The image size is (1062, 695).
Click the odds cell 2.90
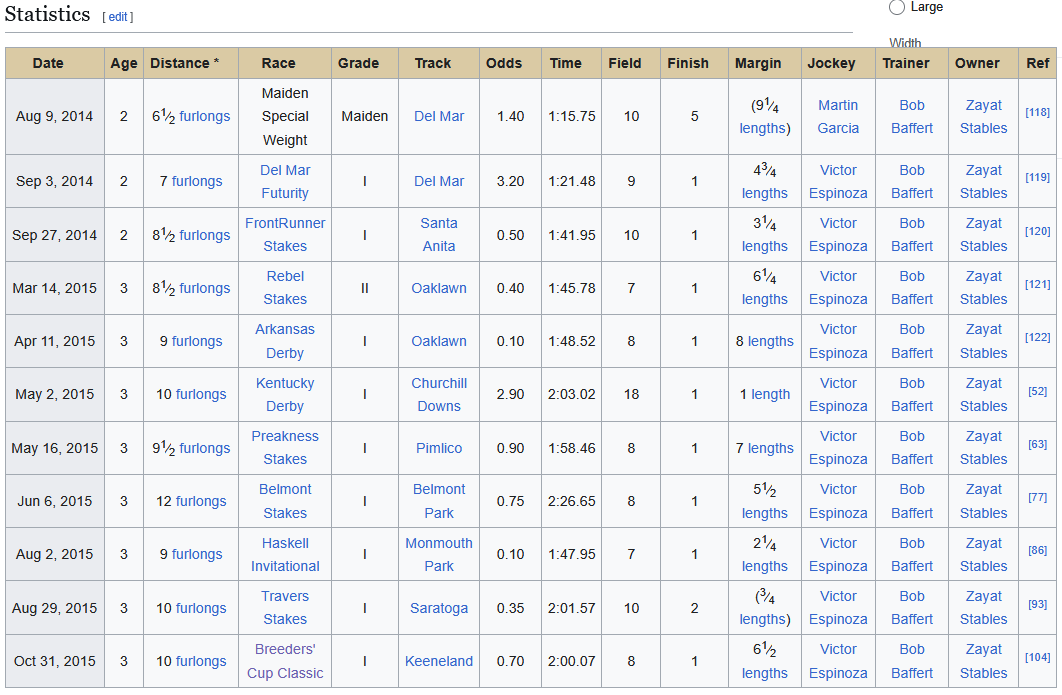pyautogui.click(x=510, y=394)
